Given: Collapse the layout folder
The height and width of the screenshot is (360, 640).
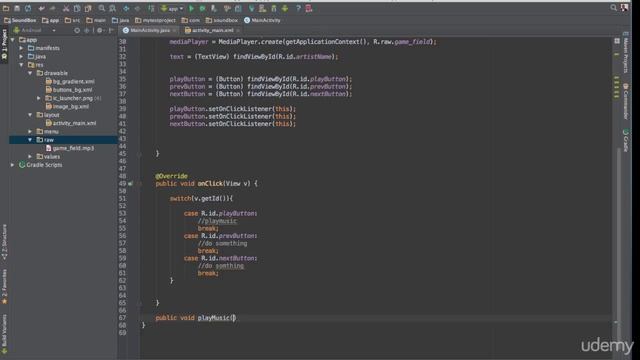Looking at the screenshot, I should [x=30, y=115].
